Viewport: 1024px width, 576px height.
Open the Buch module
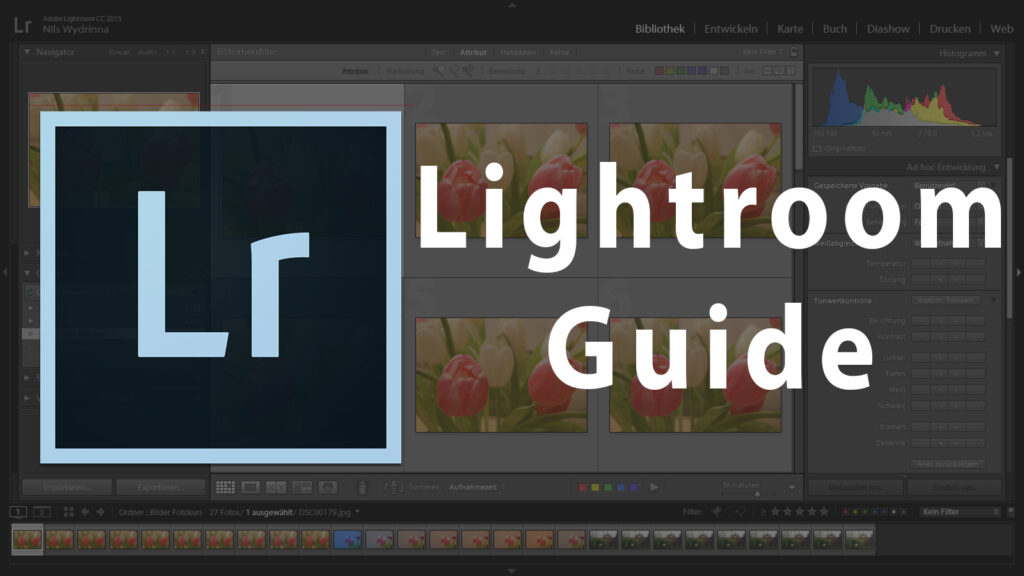835,29
